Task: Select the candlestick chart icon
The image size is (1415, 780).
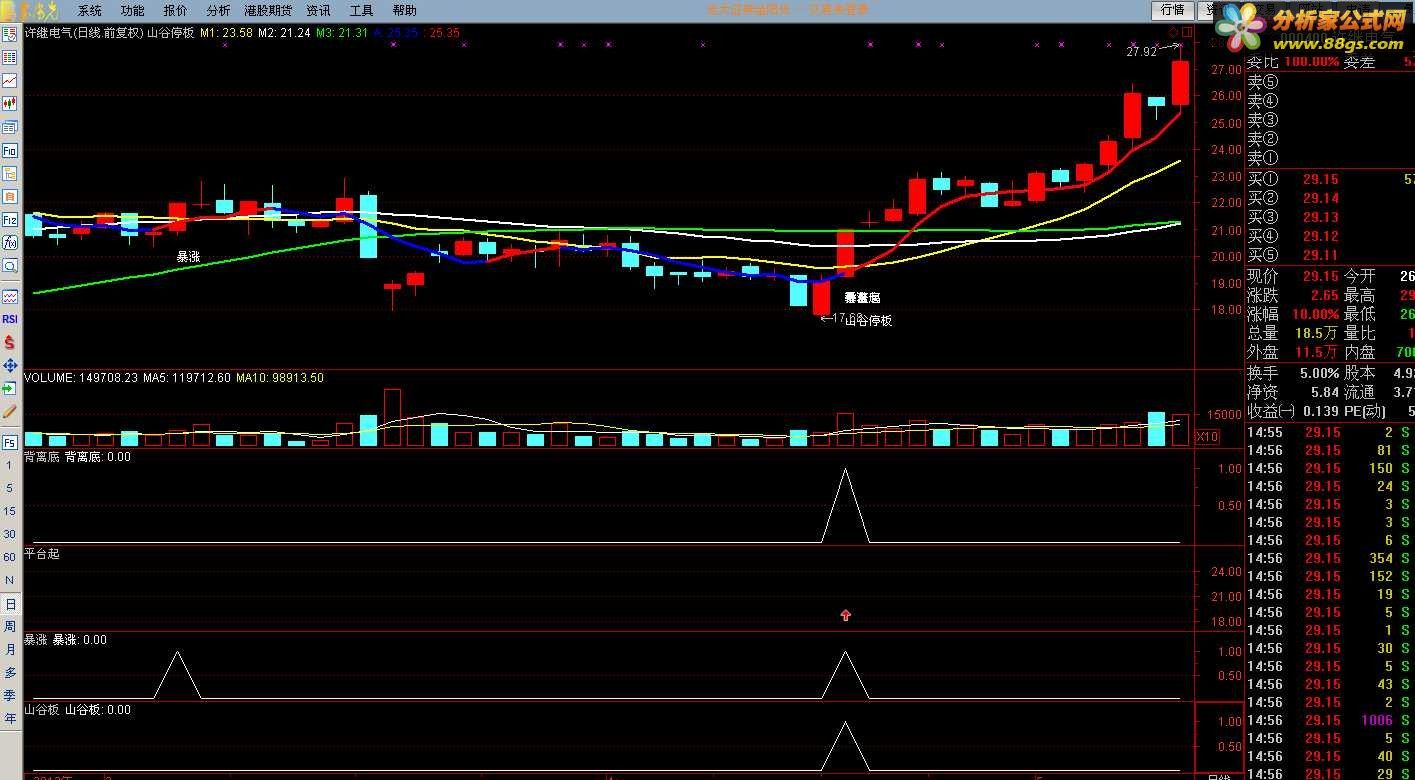Action: point(10,103)
